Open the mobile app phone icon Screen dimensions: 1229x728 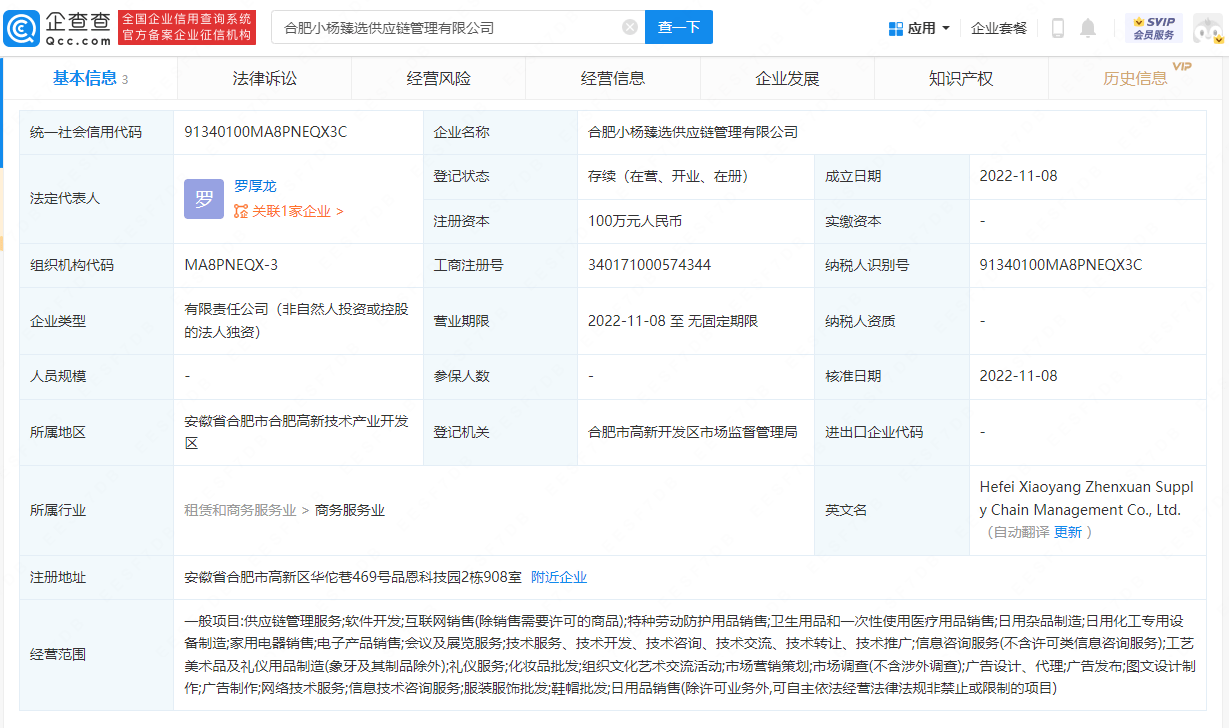click(x=1058, y=28)
